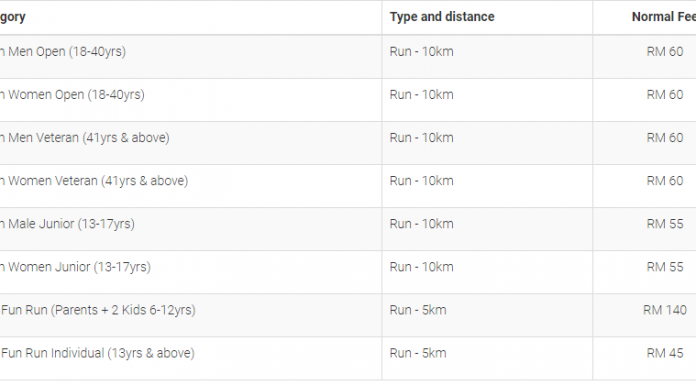The width and height of the screenshot is (696, 385).
Task: Click Fun Run (Parents + 2 Kids 6-12yrs)
Action: point(98,310)
